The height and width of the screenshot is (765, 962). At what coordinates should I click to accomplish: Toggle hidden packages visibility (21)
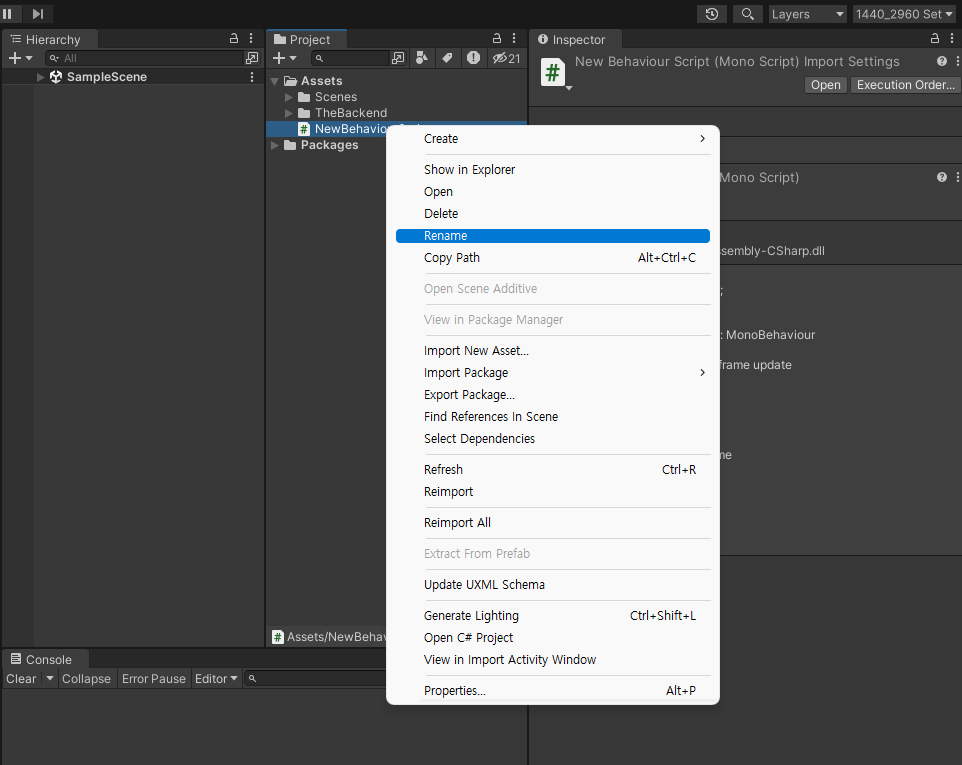click(506, 58)
